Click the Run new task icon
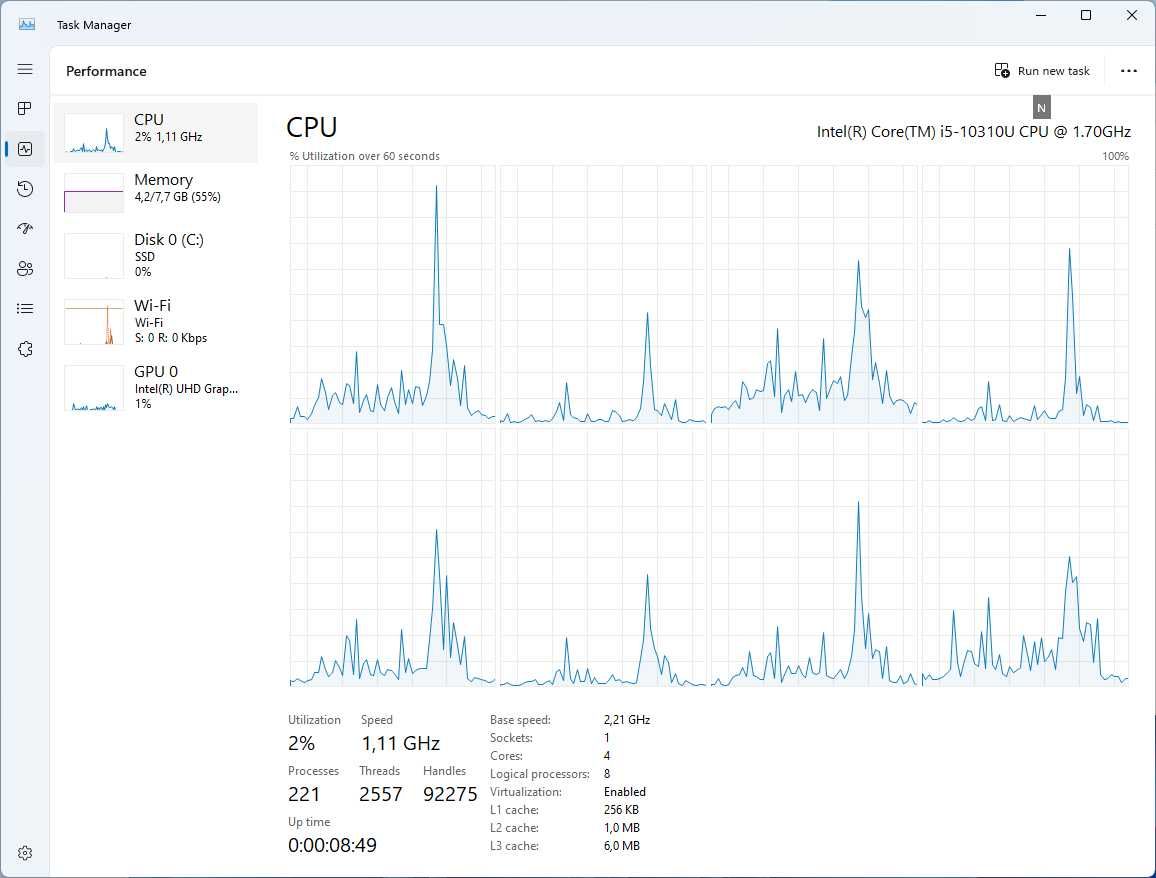 point(1002,71)
